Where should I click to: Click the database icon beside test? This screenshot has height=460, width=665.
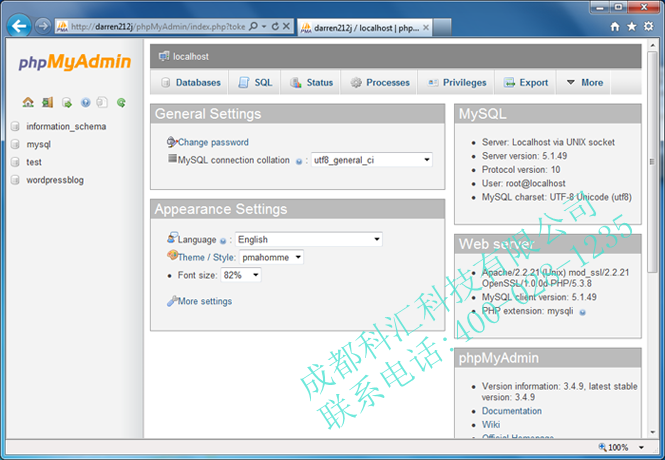click(15, 162)
